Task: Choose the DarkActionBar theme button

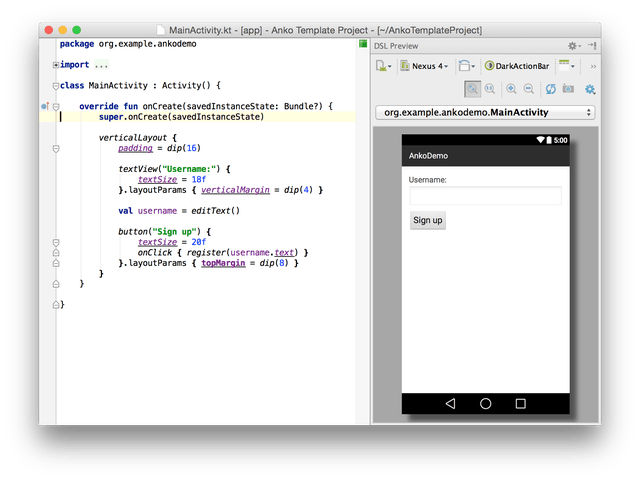Action: 517,66
